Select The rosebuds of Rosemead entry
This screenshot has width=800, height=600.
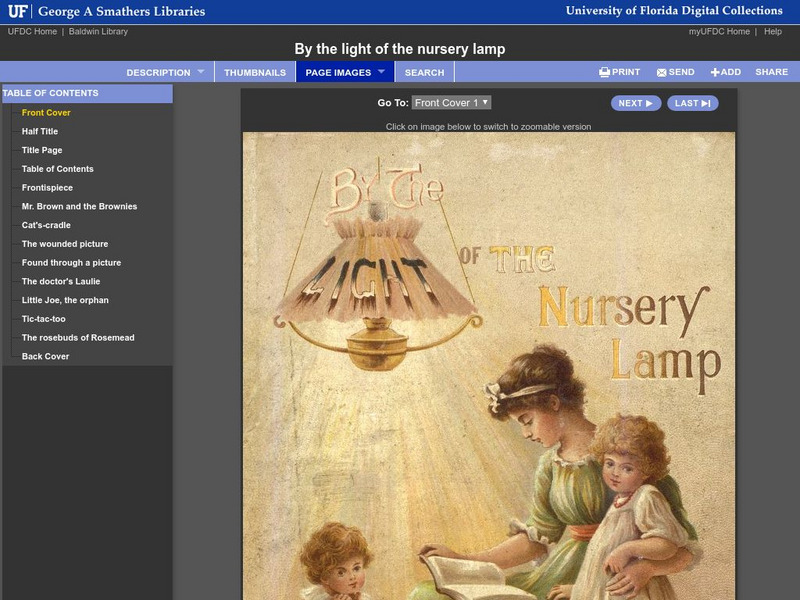click(78, 338)
